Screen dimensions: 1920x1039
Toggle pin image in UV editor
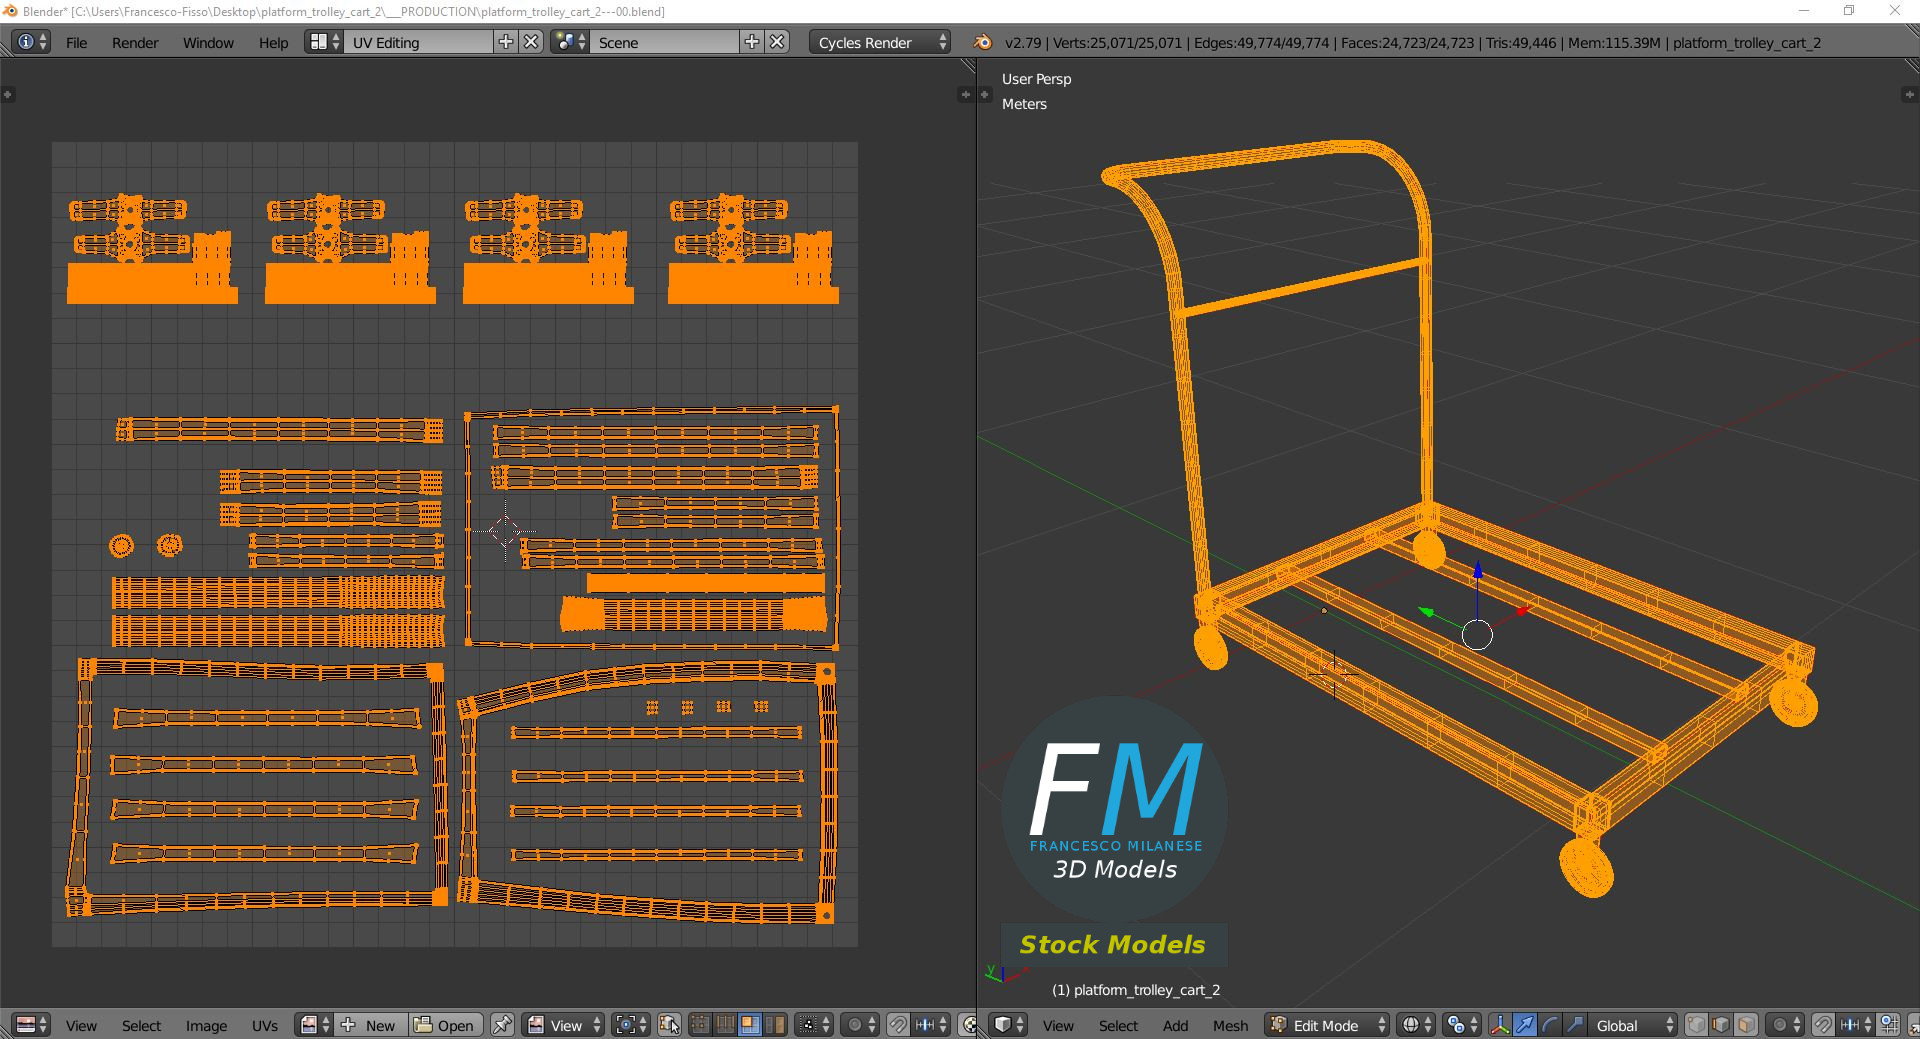tap(503, 1025)
